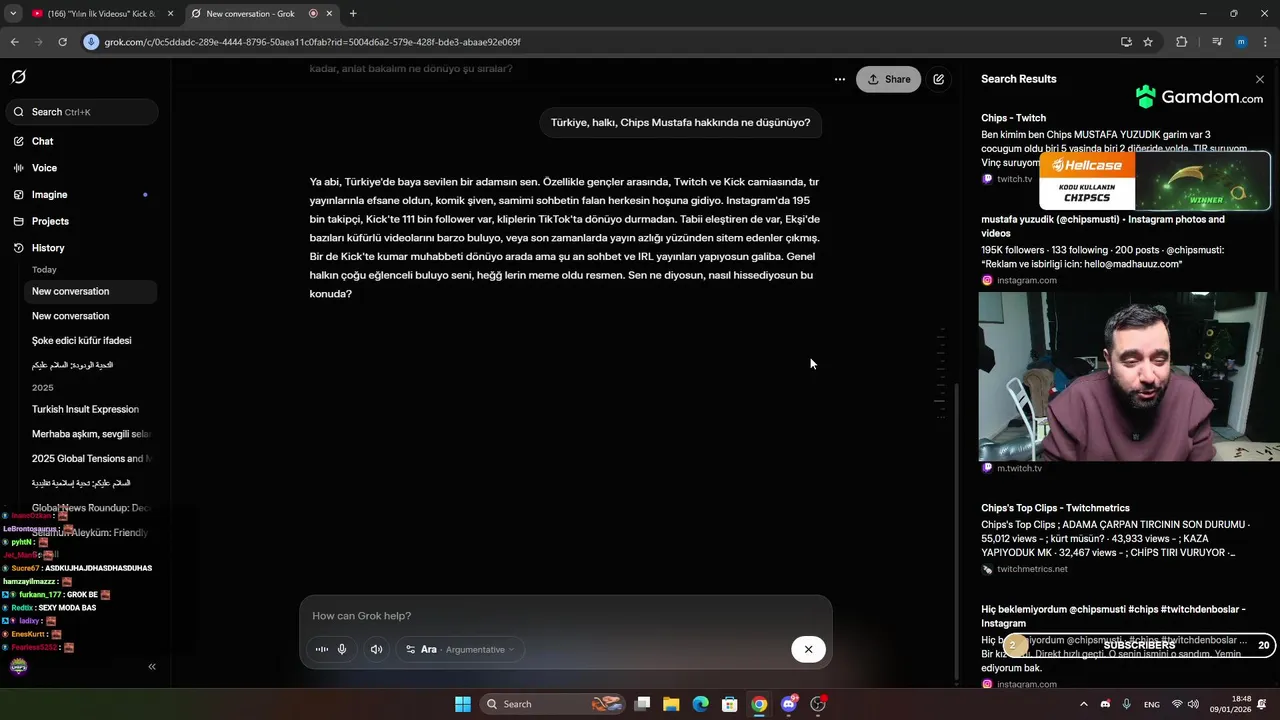The height and width of the screenshot is (720, 1280).
Task: Toggle the microphone in the composer
Action: [x=342, y=649]
